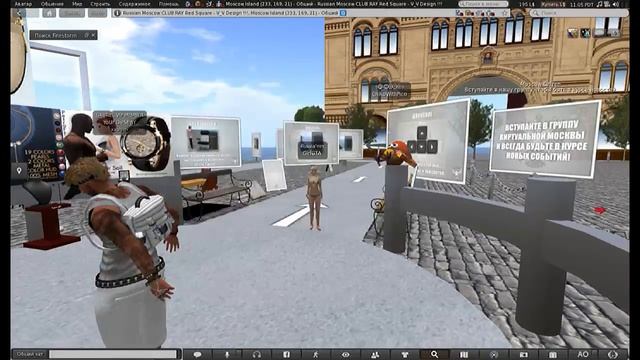Toggle media playback icon in status bar
640x360 pixels.
click(x=607, y=4)
